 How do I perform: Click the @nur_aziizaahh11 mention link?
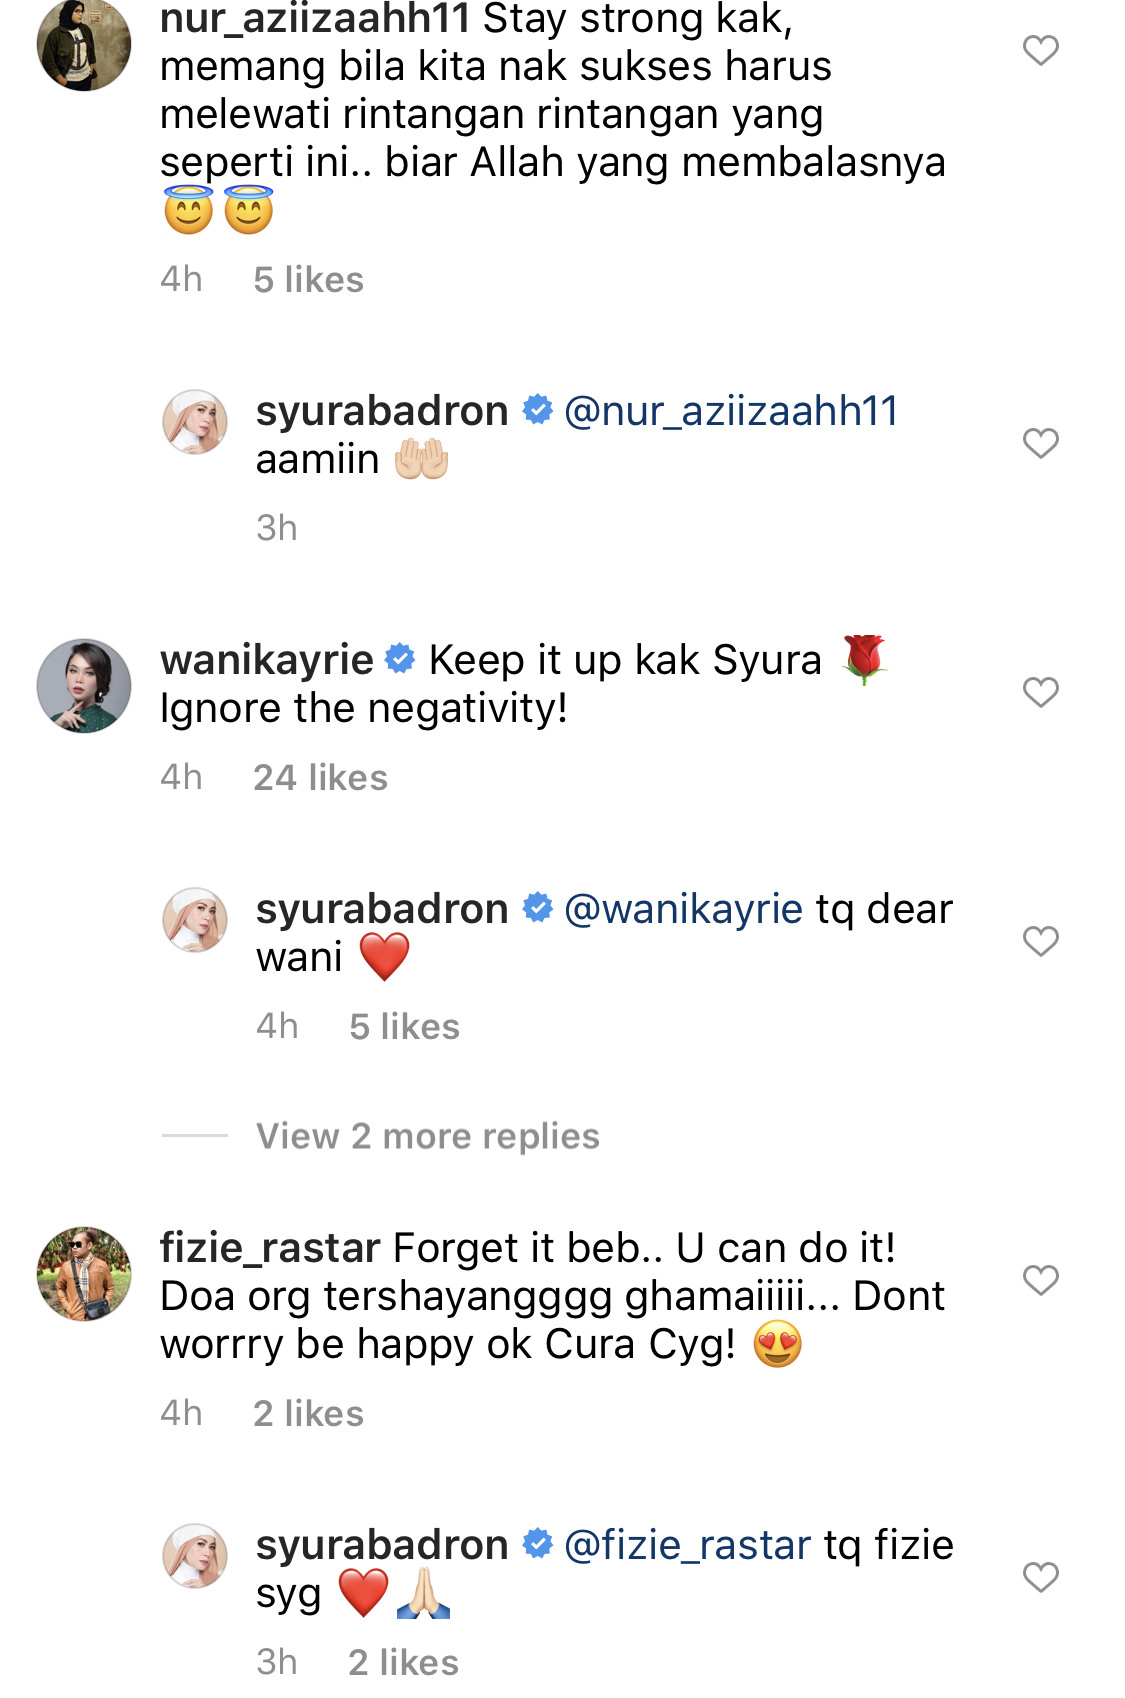731,411
